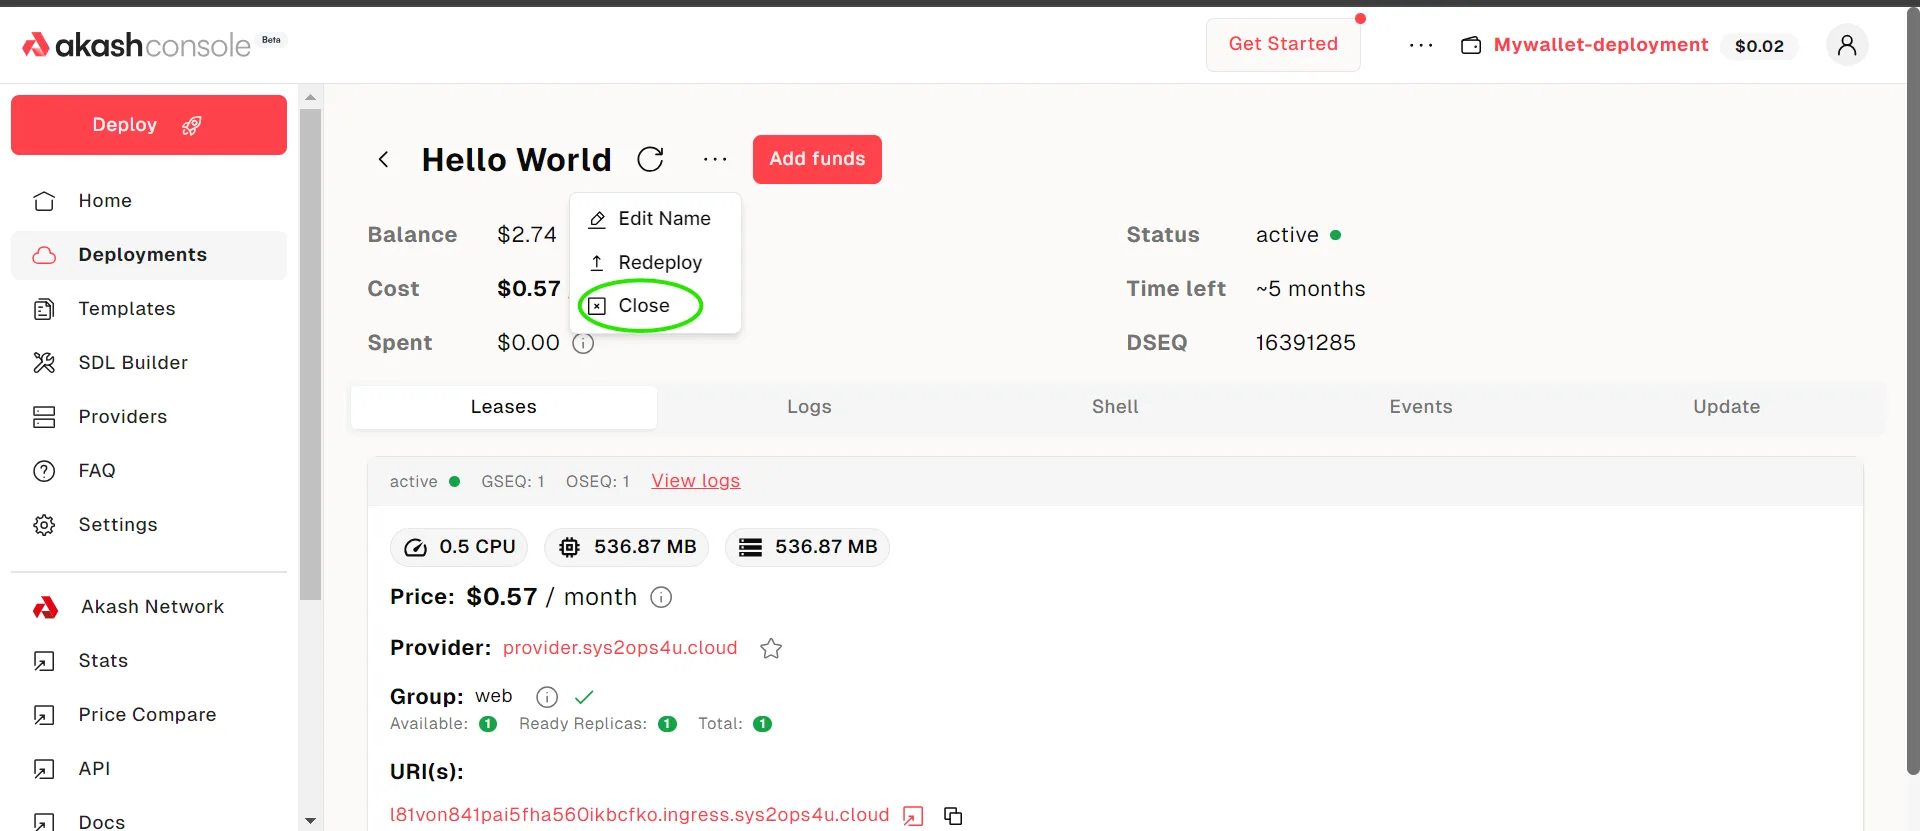
Task: Click the info icon next to Spent
Action: (583, 343)
